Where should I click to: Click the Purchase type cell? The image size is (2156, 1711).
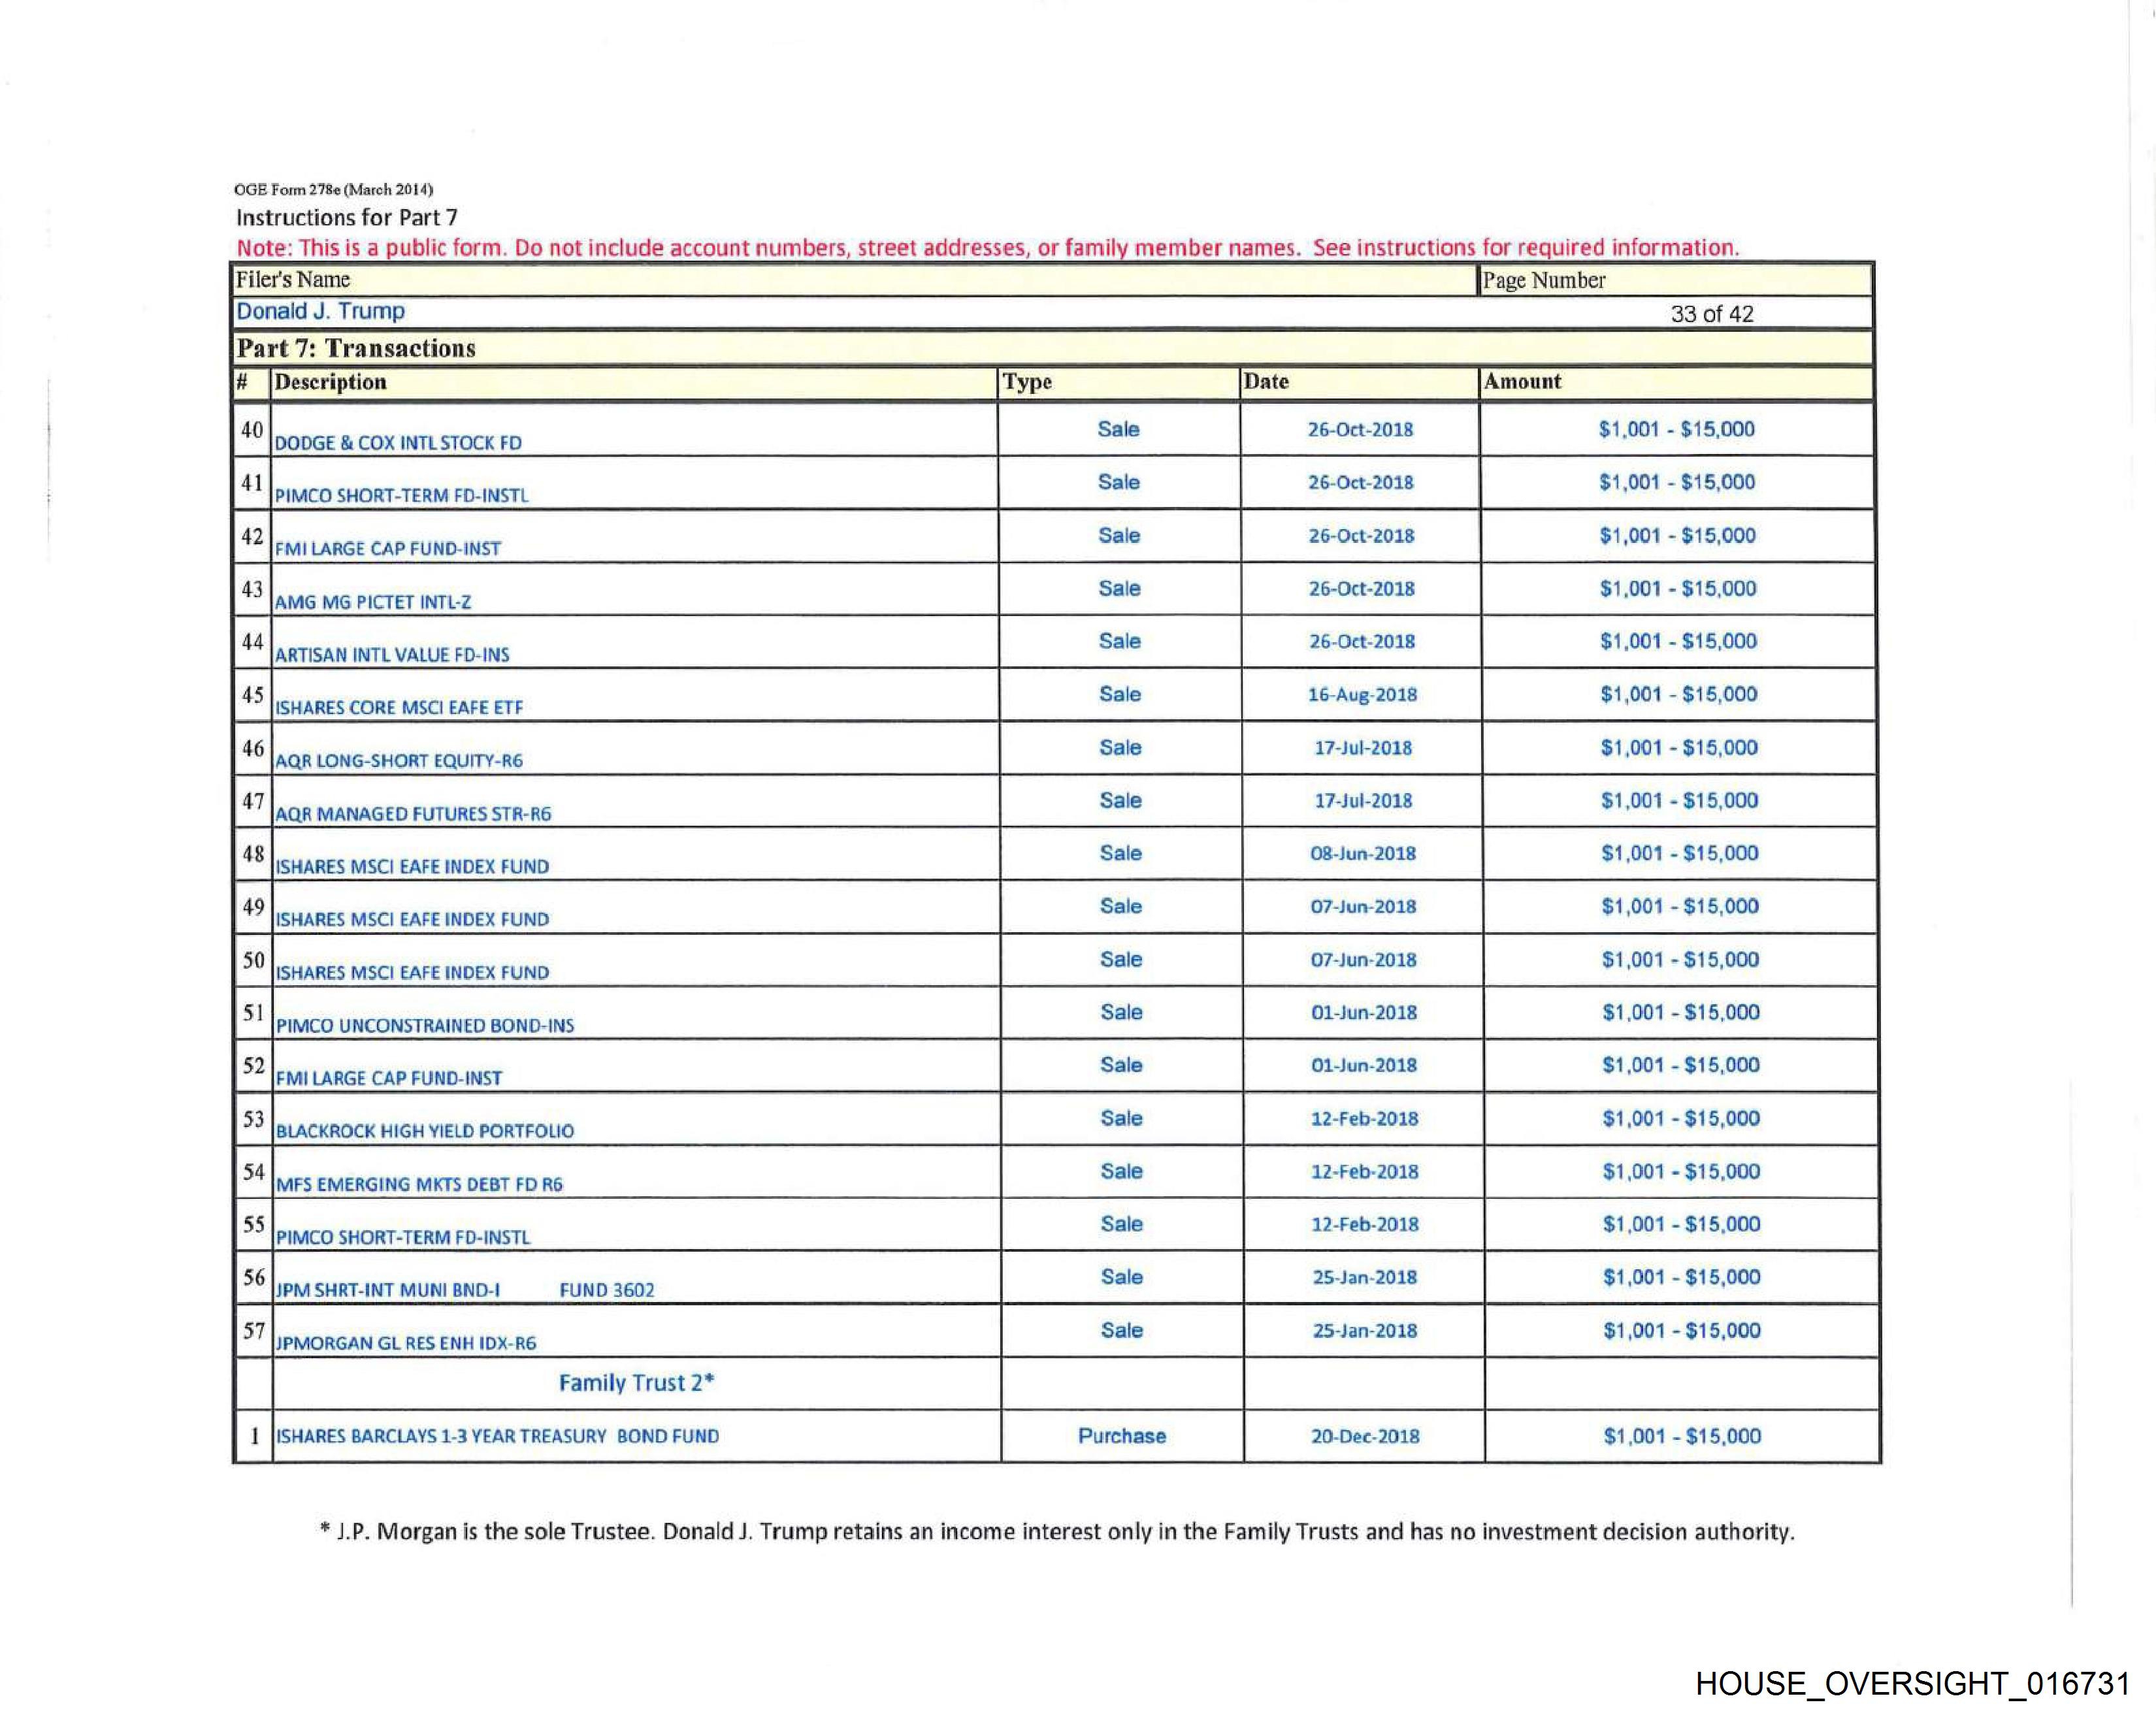coord(1121,1436)
